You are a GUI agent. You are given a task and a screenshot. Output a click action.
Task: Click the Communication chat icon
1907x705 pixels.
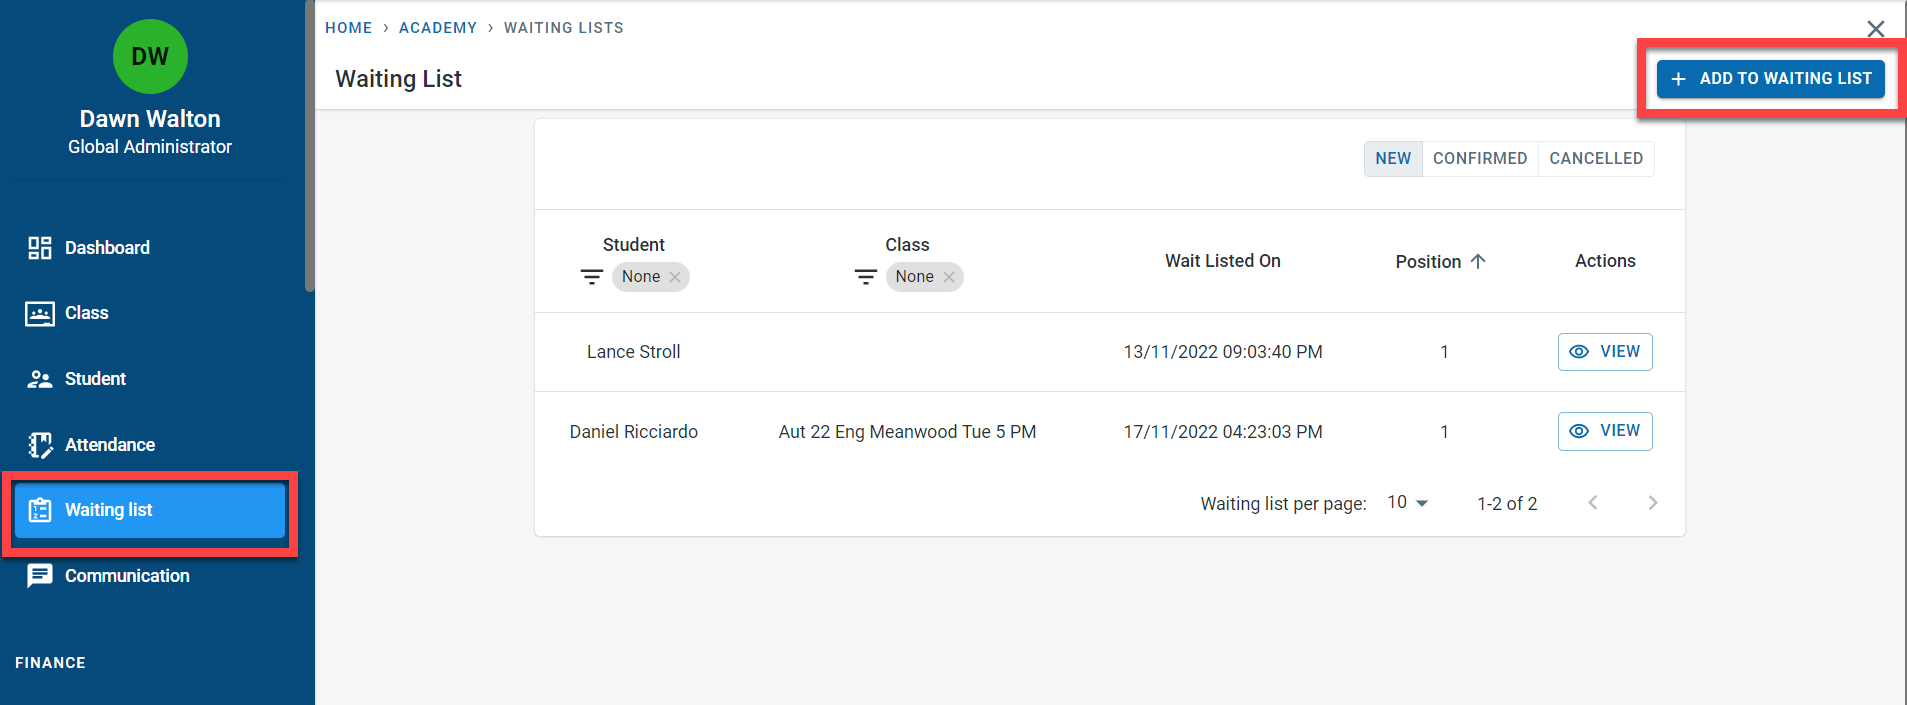[40, 576]
